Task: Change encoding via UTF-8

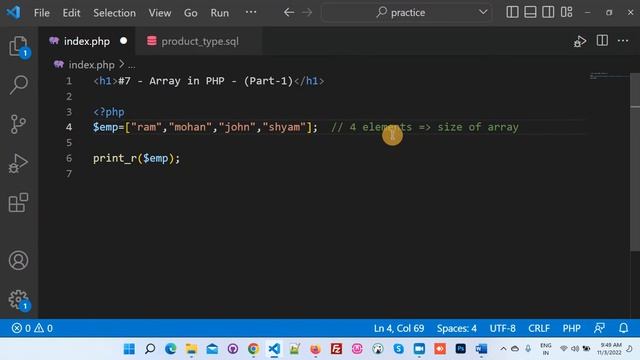Action: (x=502, y=328)
